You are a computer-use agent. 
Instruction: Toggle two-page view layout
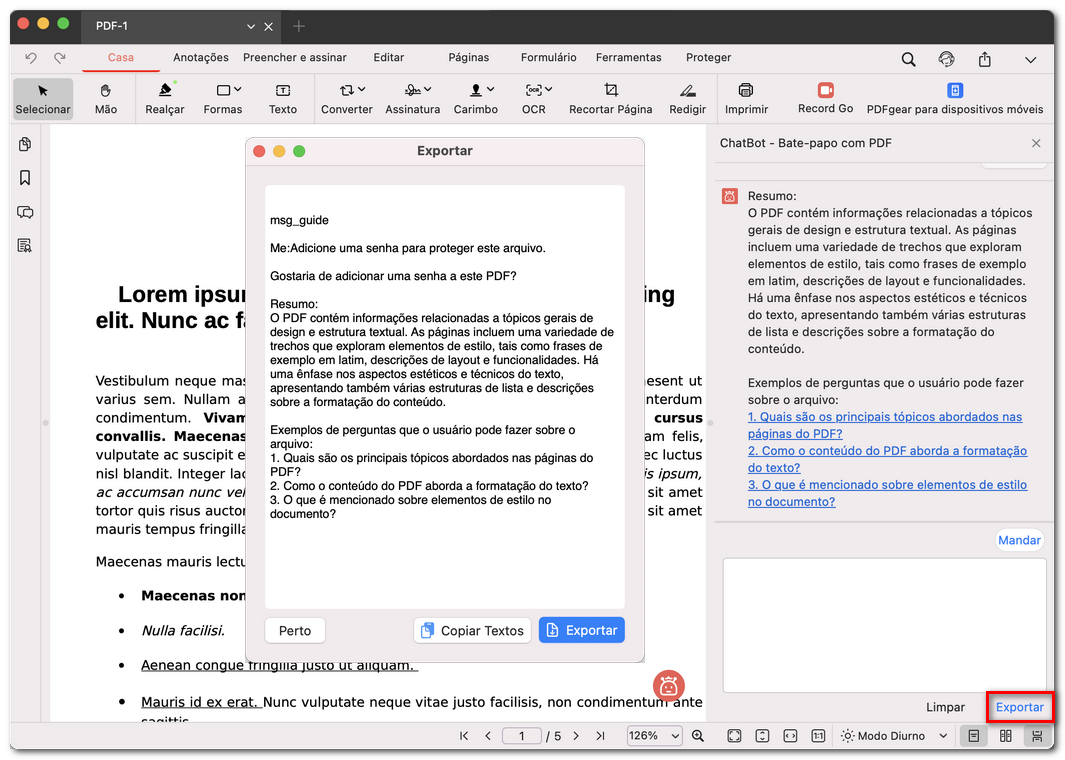(1006, 736)
